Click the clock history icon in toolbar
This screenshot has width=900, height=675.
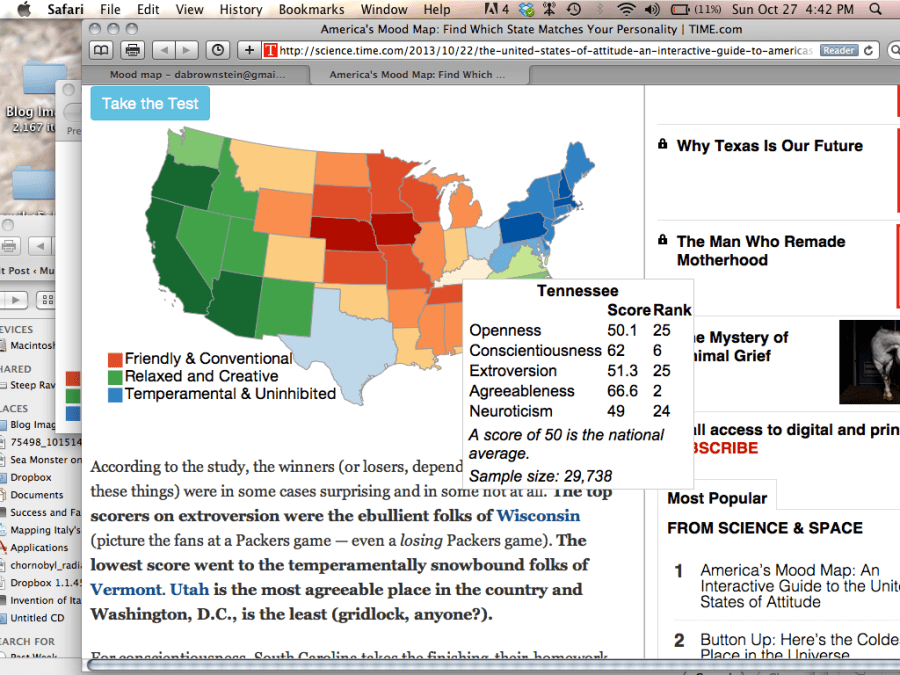pyautogui.click(x=217, y=50)
